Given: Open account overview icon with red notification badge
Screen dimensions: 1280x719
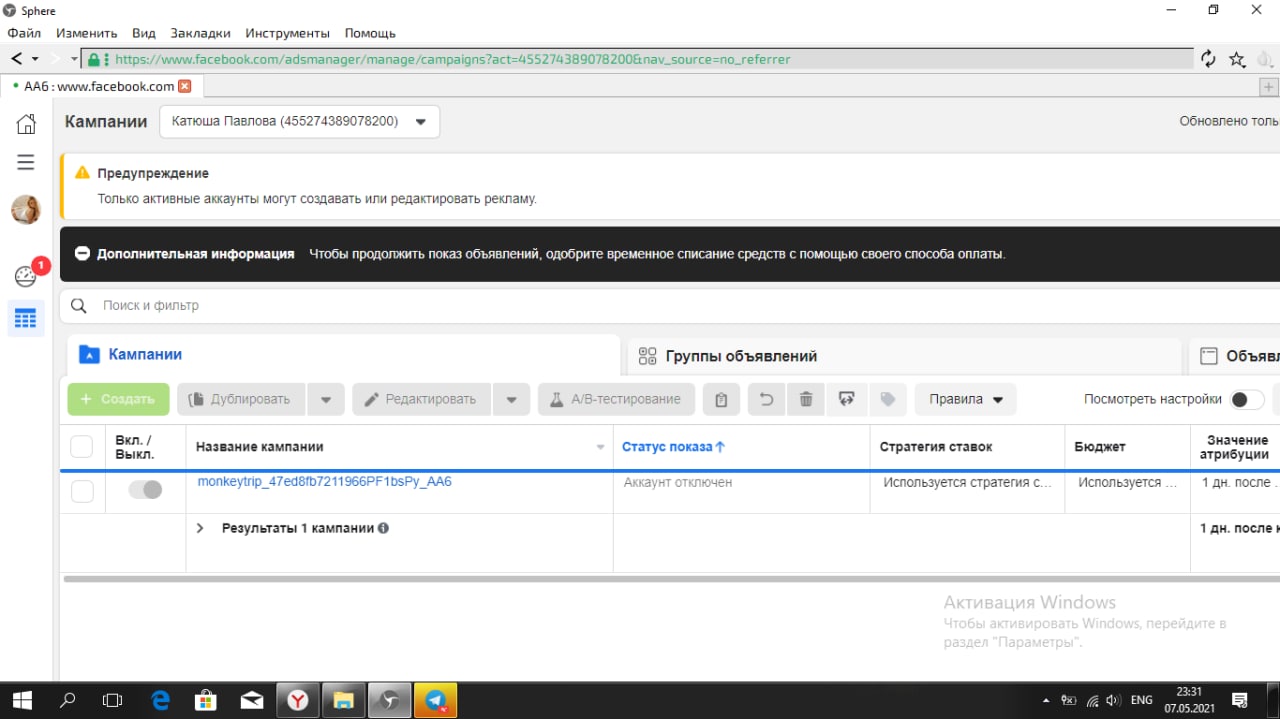Looking at the screenshot, I should click(26, 275).
